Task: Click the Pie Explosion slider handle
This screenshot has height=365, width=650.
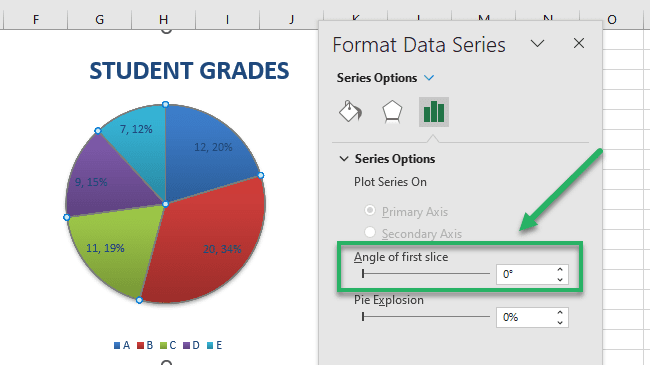Action: (363, 317)
